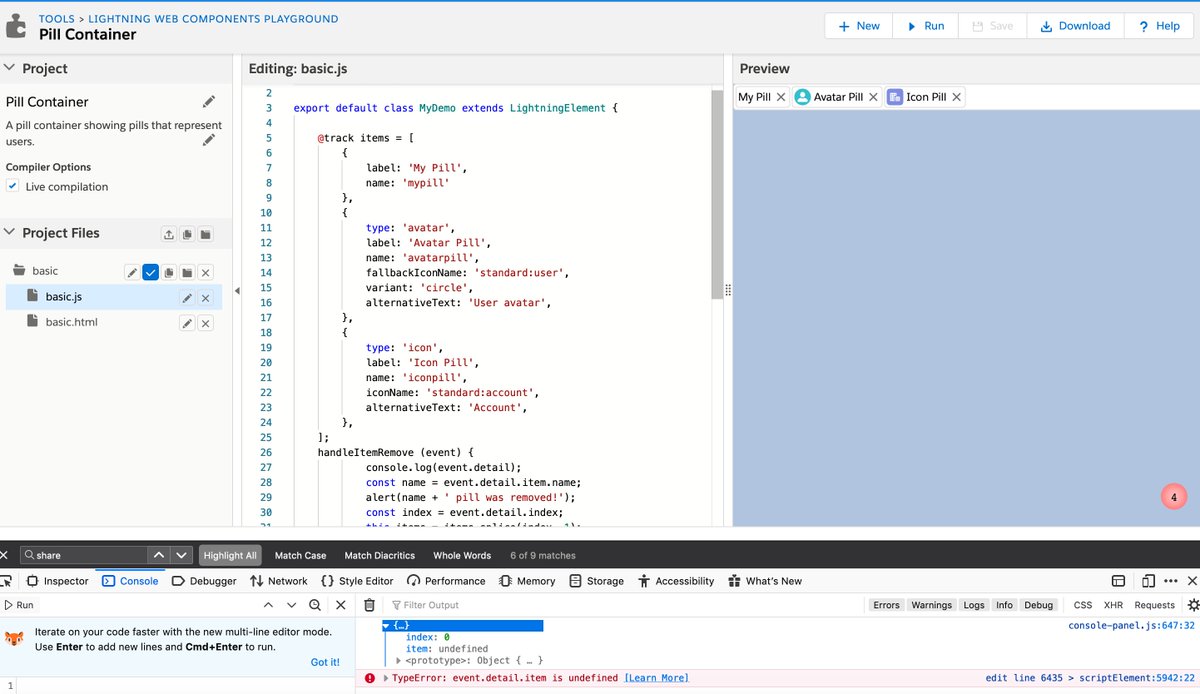Screen dimensions: 1200x694
Task: Open the Memory tab
Action: click(527, 581)
